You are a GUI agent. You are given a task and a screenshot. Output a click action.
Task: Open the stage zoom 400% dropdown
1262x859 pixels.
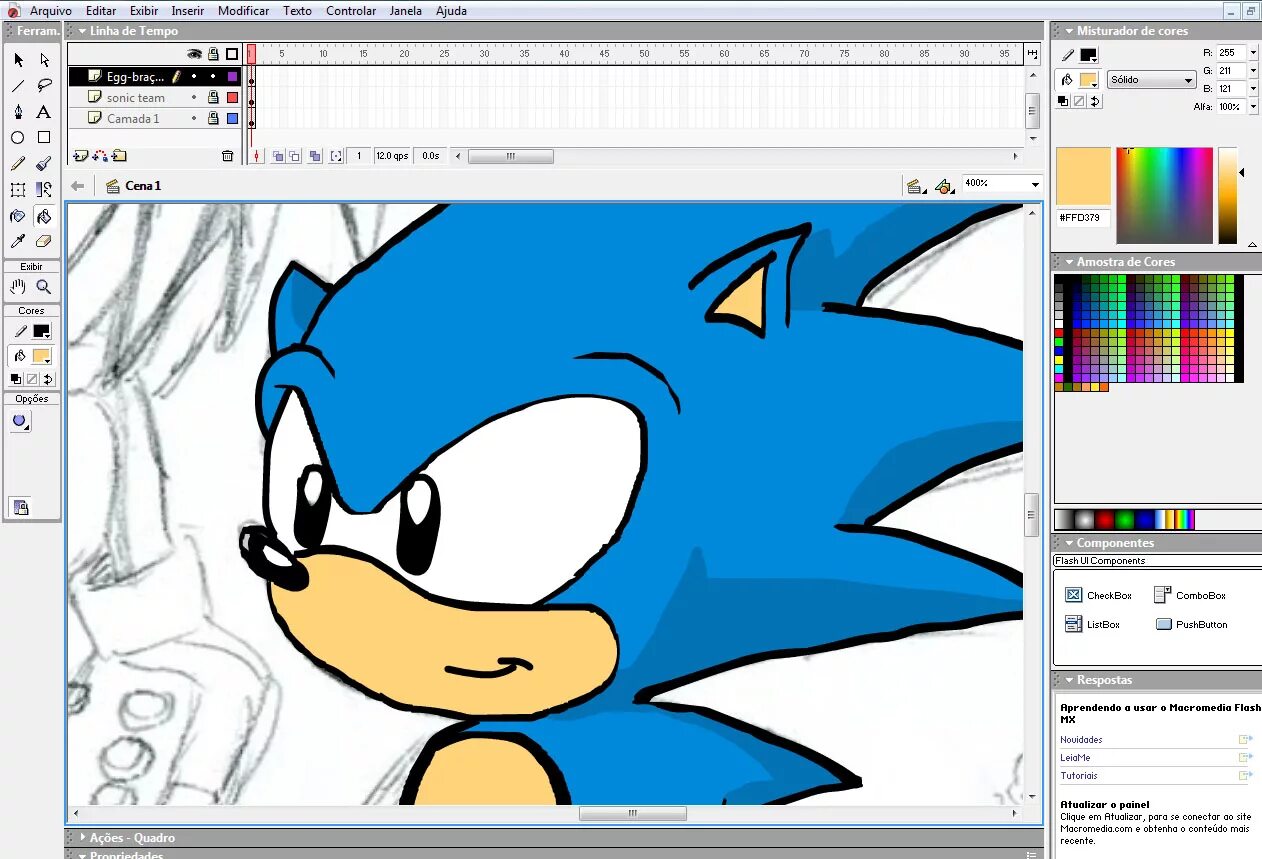coord(1035,184)
